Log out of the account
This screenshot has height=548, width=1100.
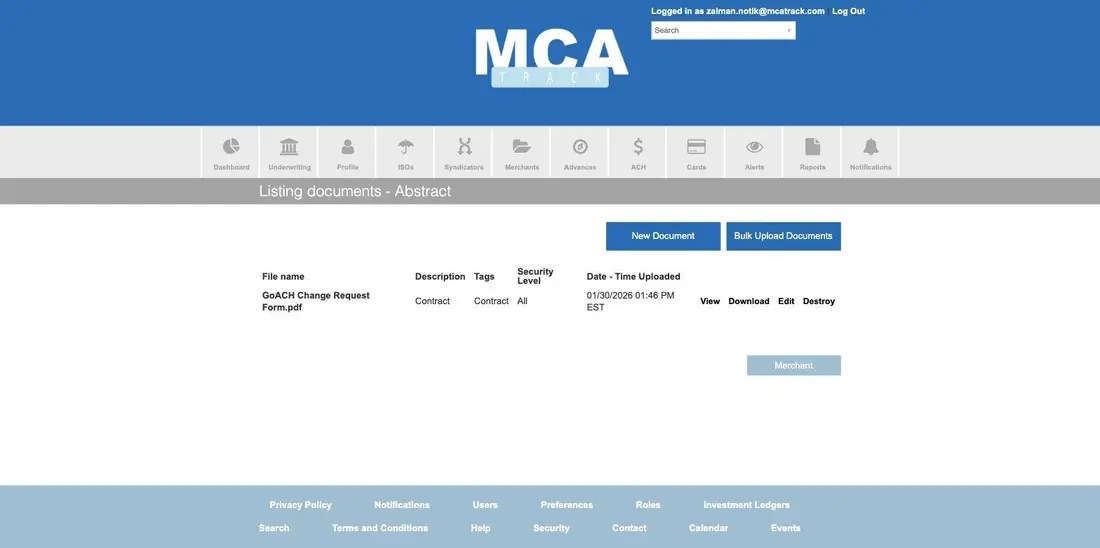click(x=848, y=11)
